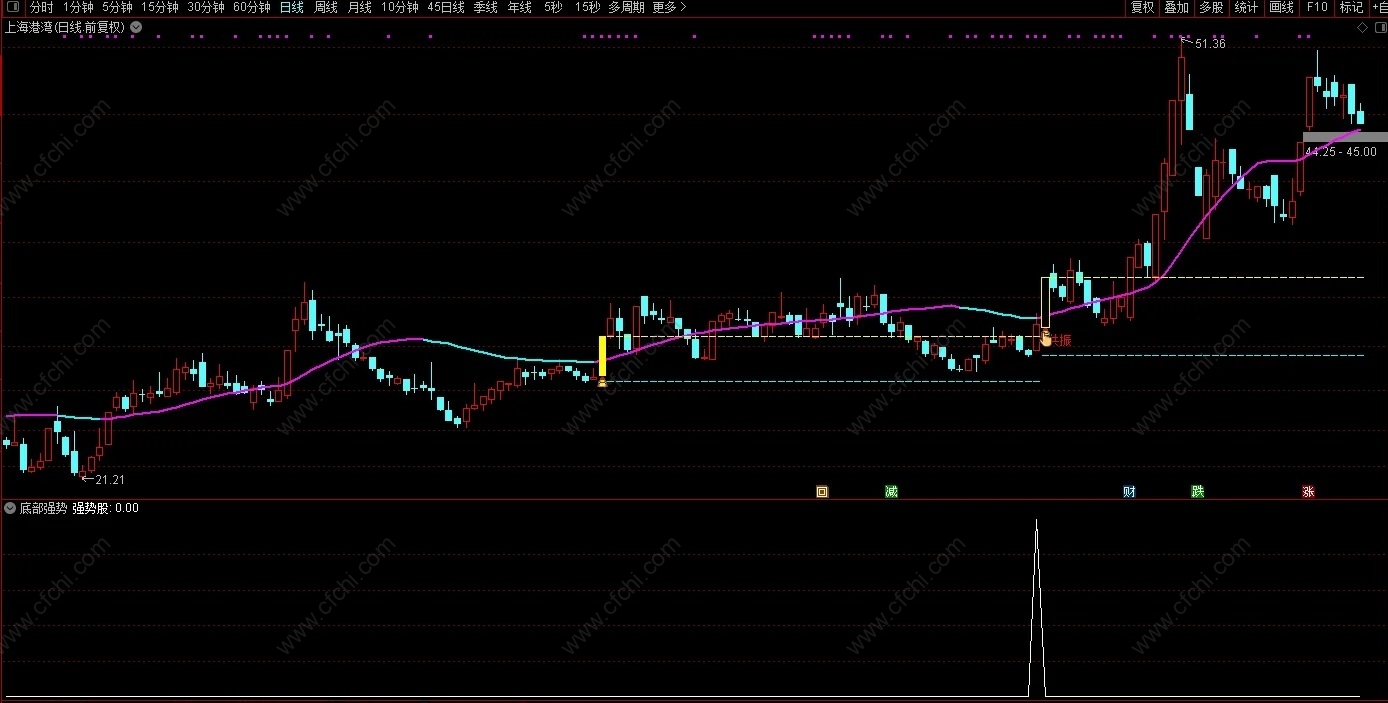Click the 44.25 - 45.00 price range label
This screenshot has width=1388, height=703.
[x=1341, y=152]
